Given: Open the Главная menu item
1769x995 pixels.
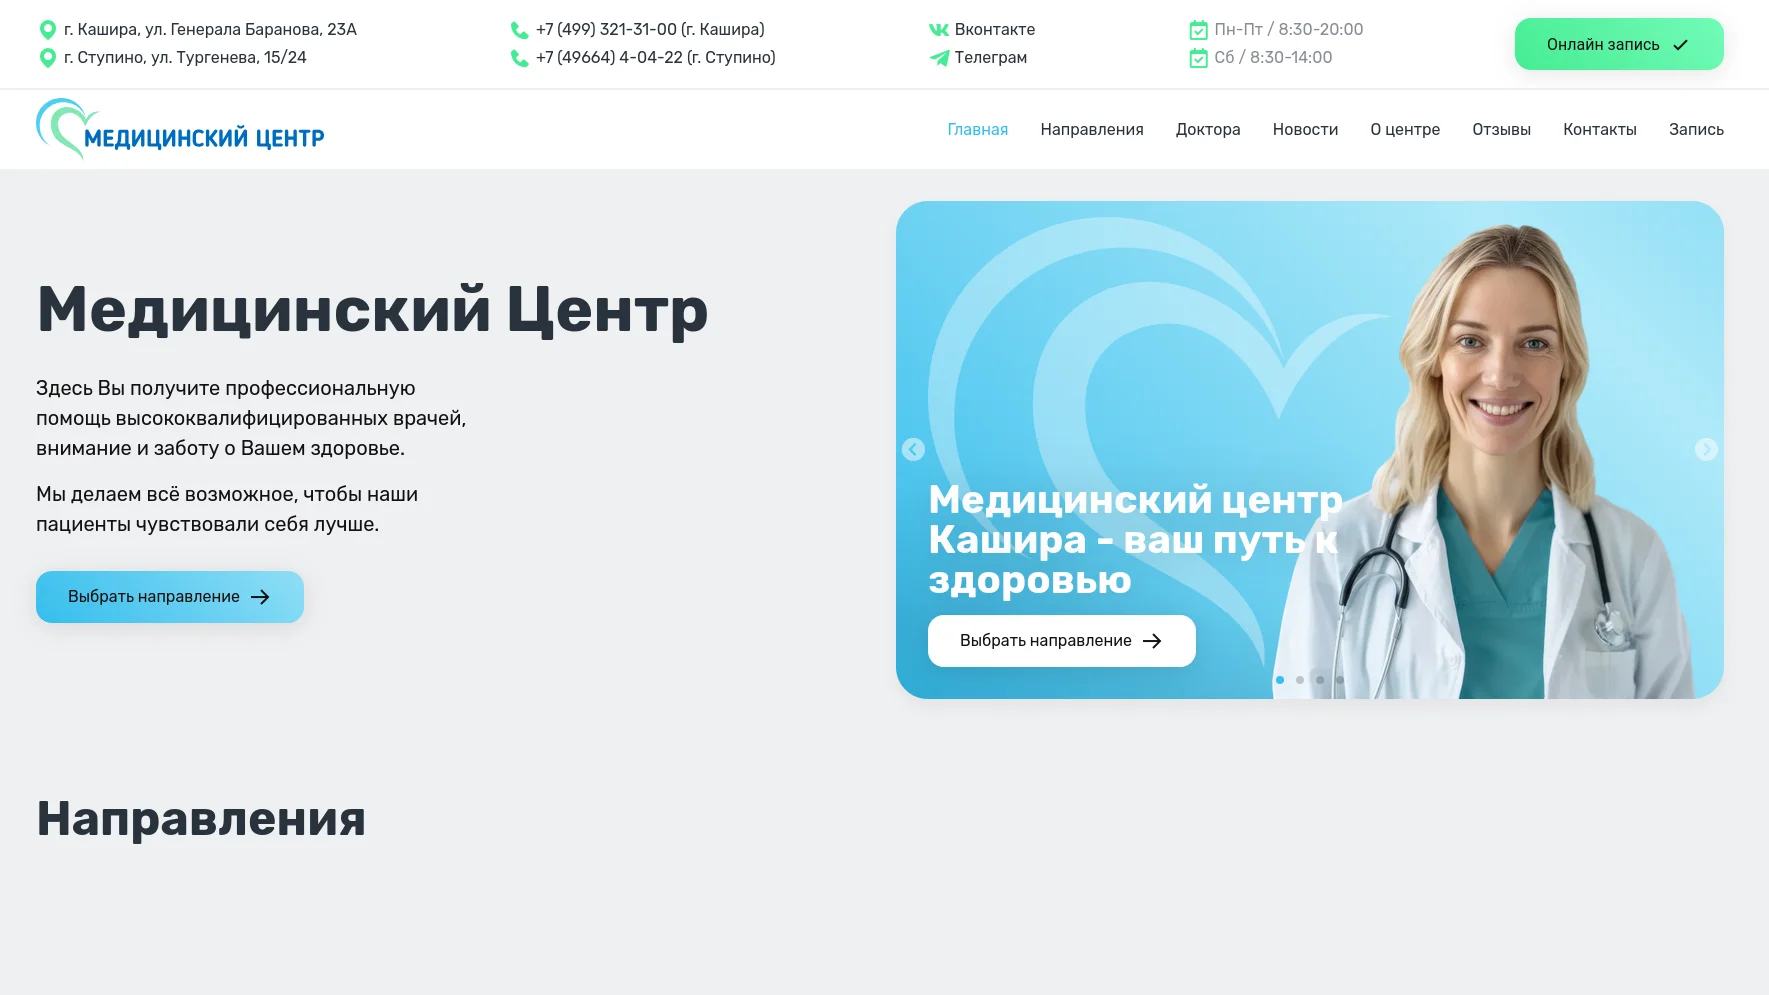Looking at the screenshot, I should pos(977,129).
